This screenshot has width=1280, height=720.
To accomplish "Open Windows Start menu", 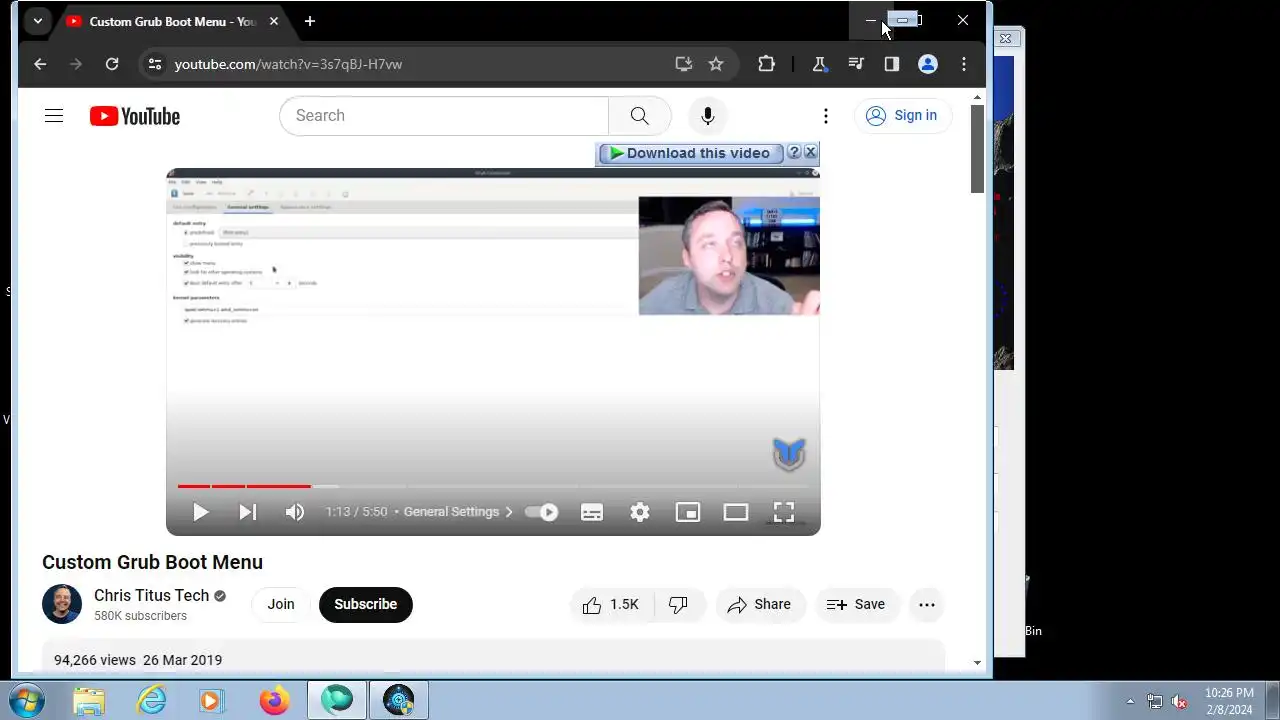I will click(25, 701).
